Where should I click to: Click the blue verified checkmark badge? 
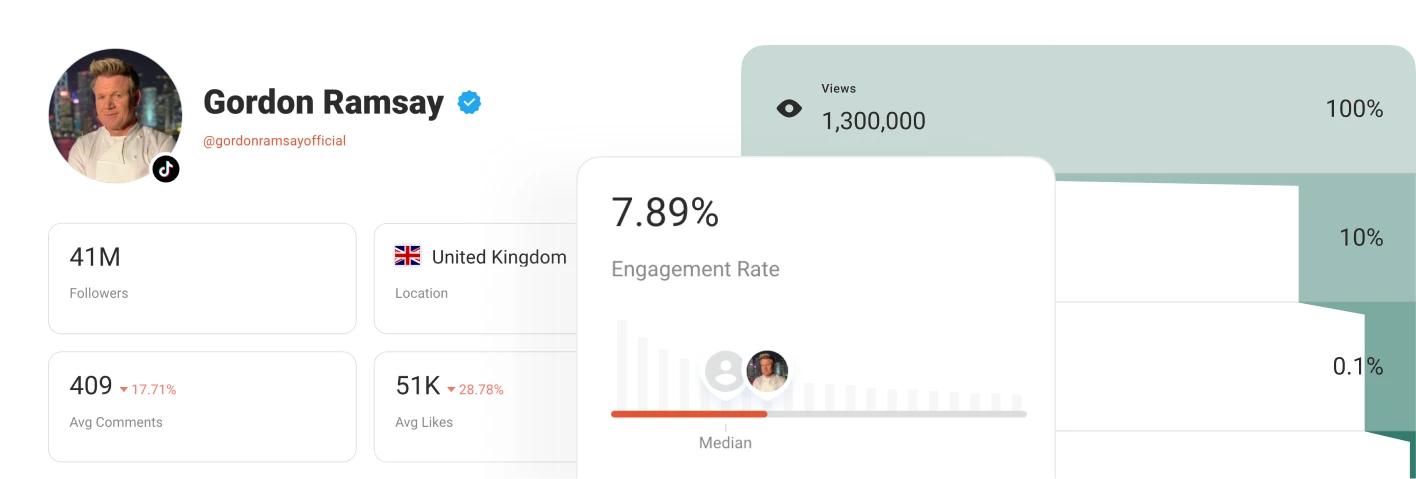tap(469, 102)
